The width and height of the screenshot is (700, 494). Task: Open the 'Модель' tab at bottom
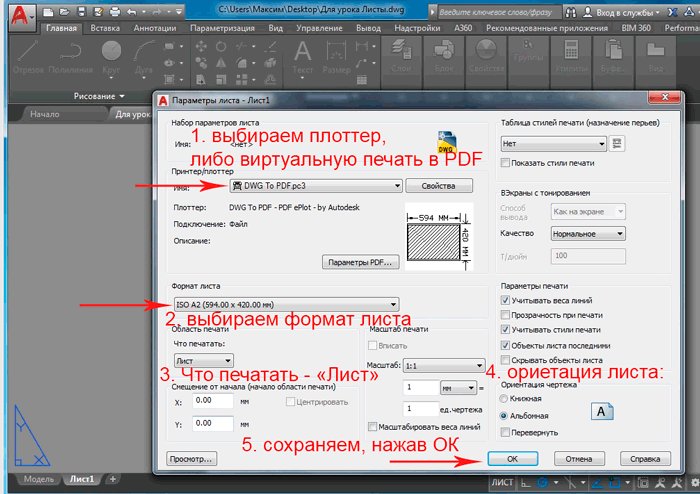pyautogui.click(x=38, y=480)
